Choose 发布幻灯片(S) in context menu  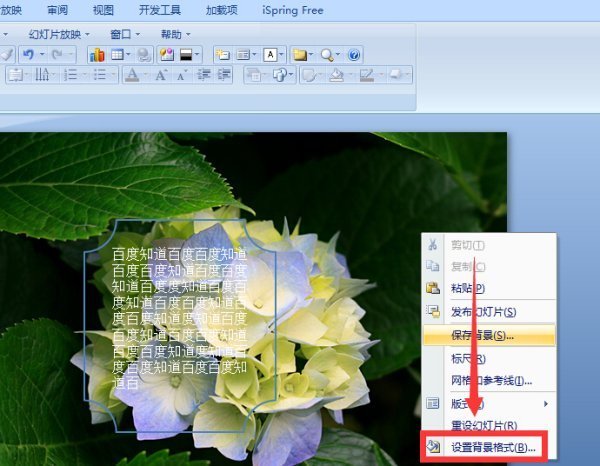(489, 312)
